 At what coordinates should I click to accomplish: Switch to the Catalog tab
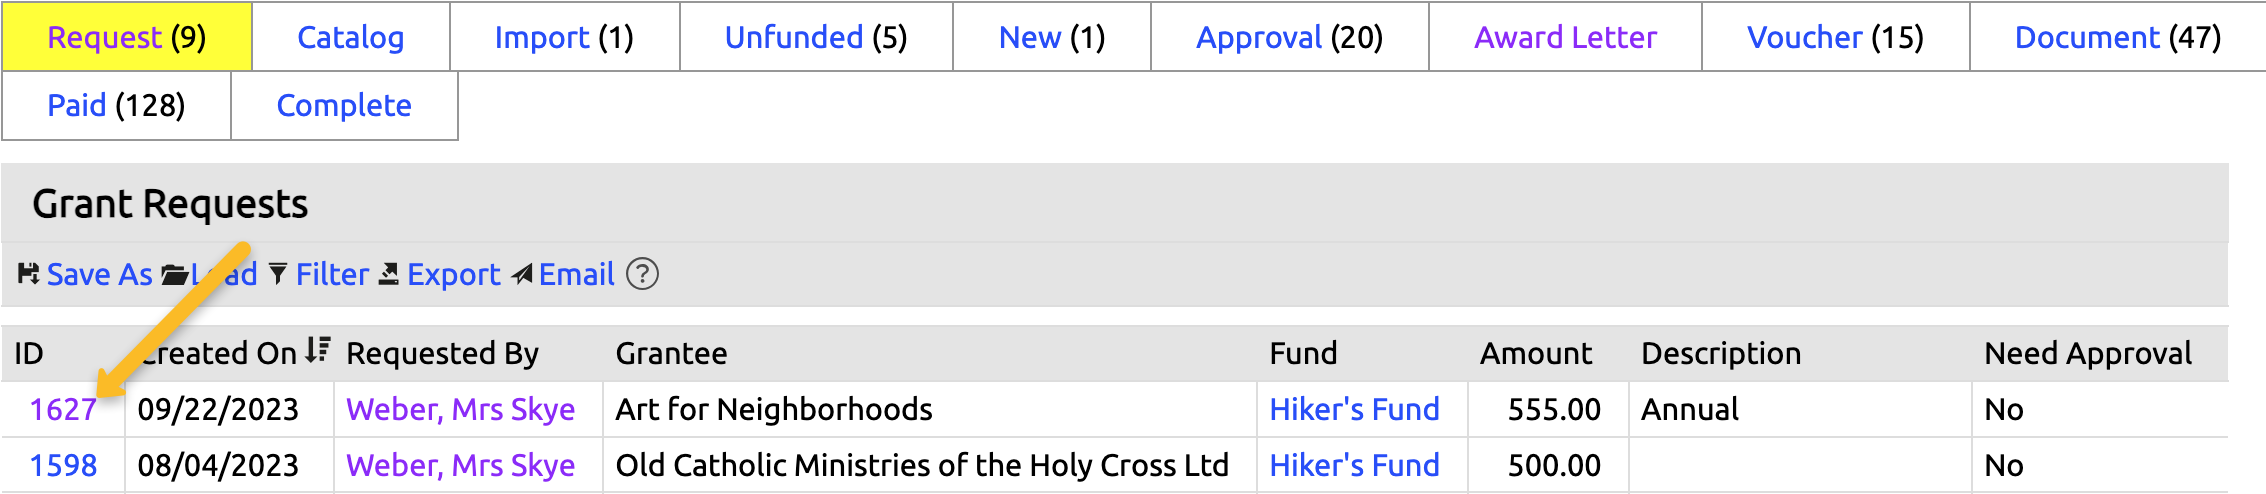coord(351,37)
